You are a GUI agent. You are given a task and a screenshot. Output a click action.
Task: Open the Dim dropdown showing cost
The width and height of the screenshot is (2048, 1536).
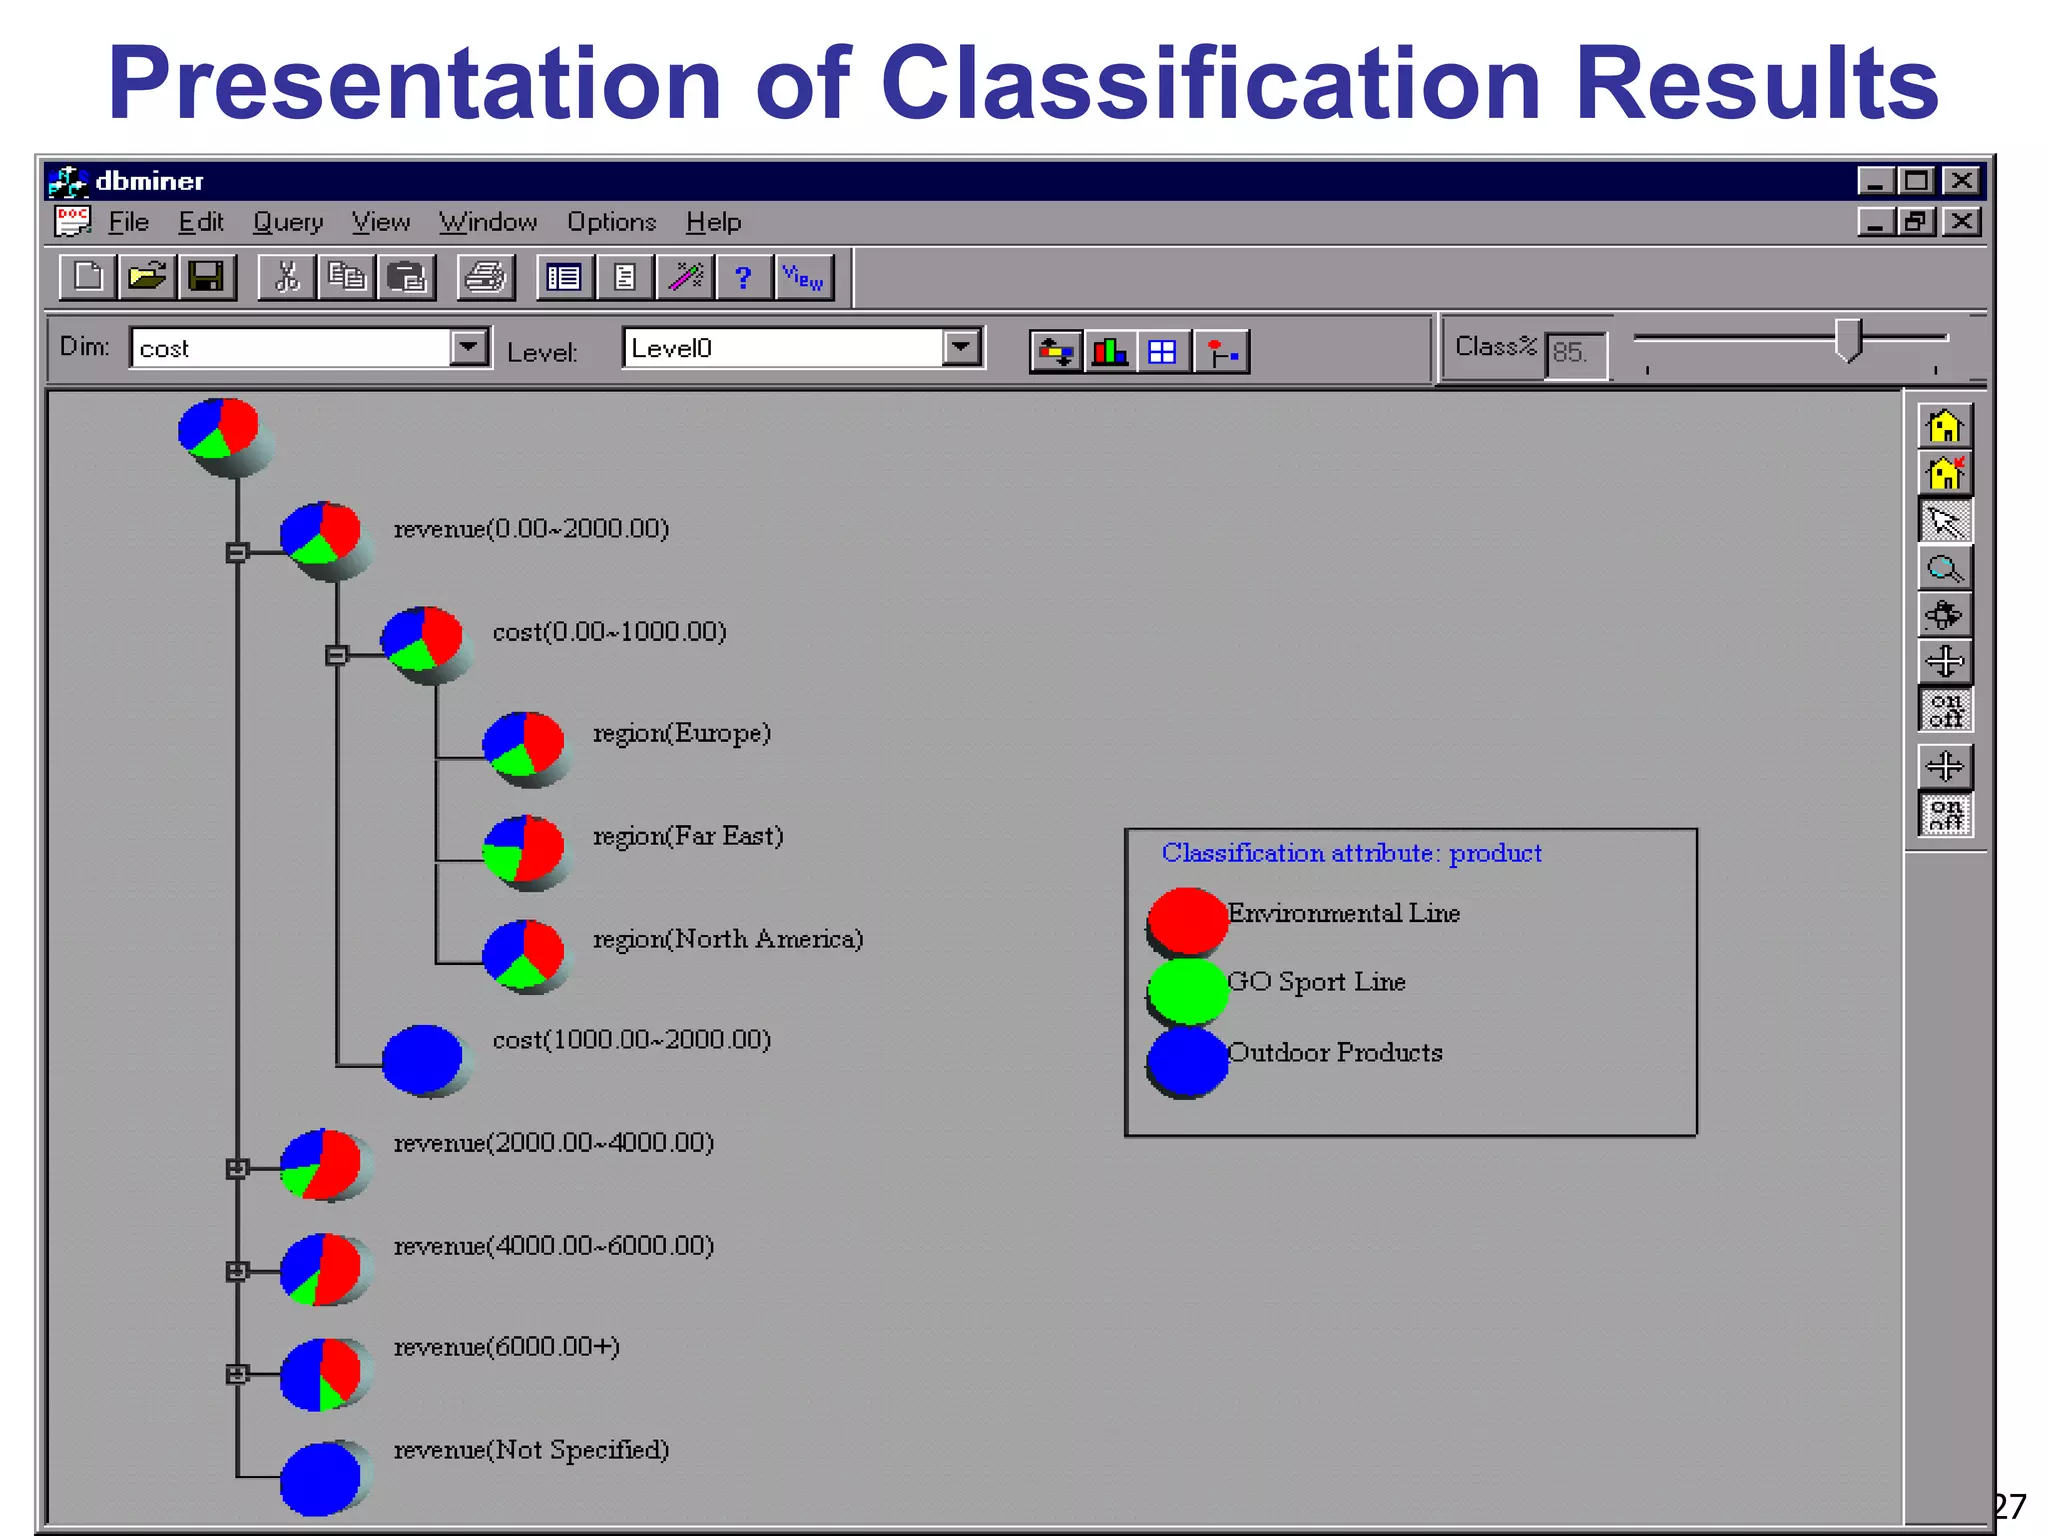[x=468, y=348]
